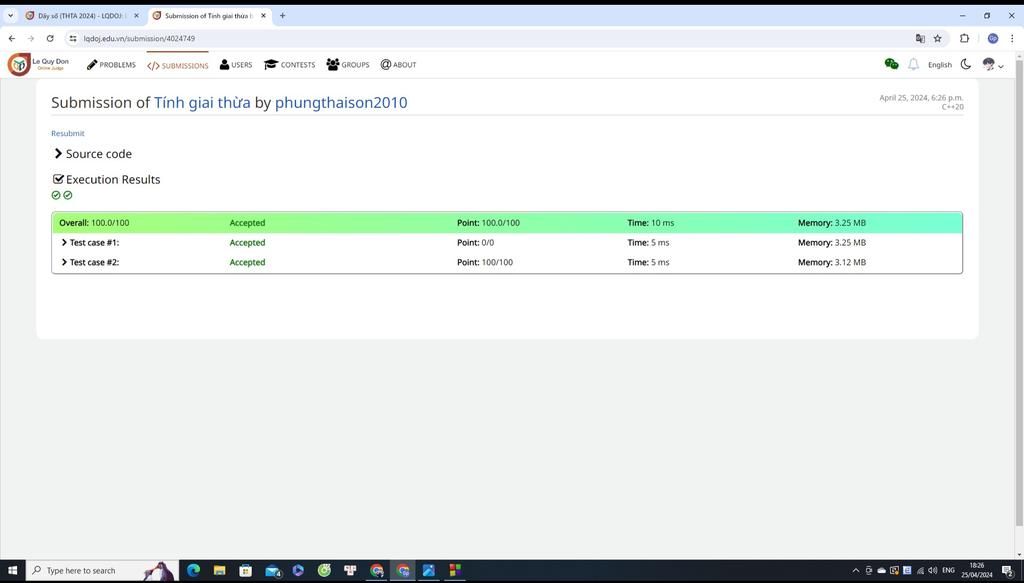
Task: Open the Windows Start menu
Action: coord(12,571)
